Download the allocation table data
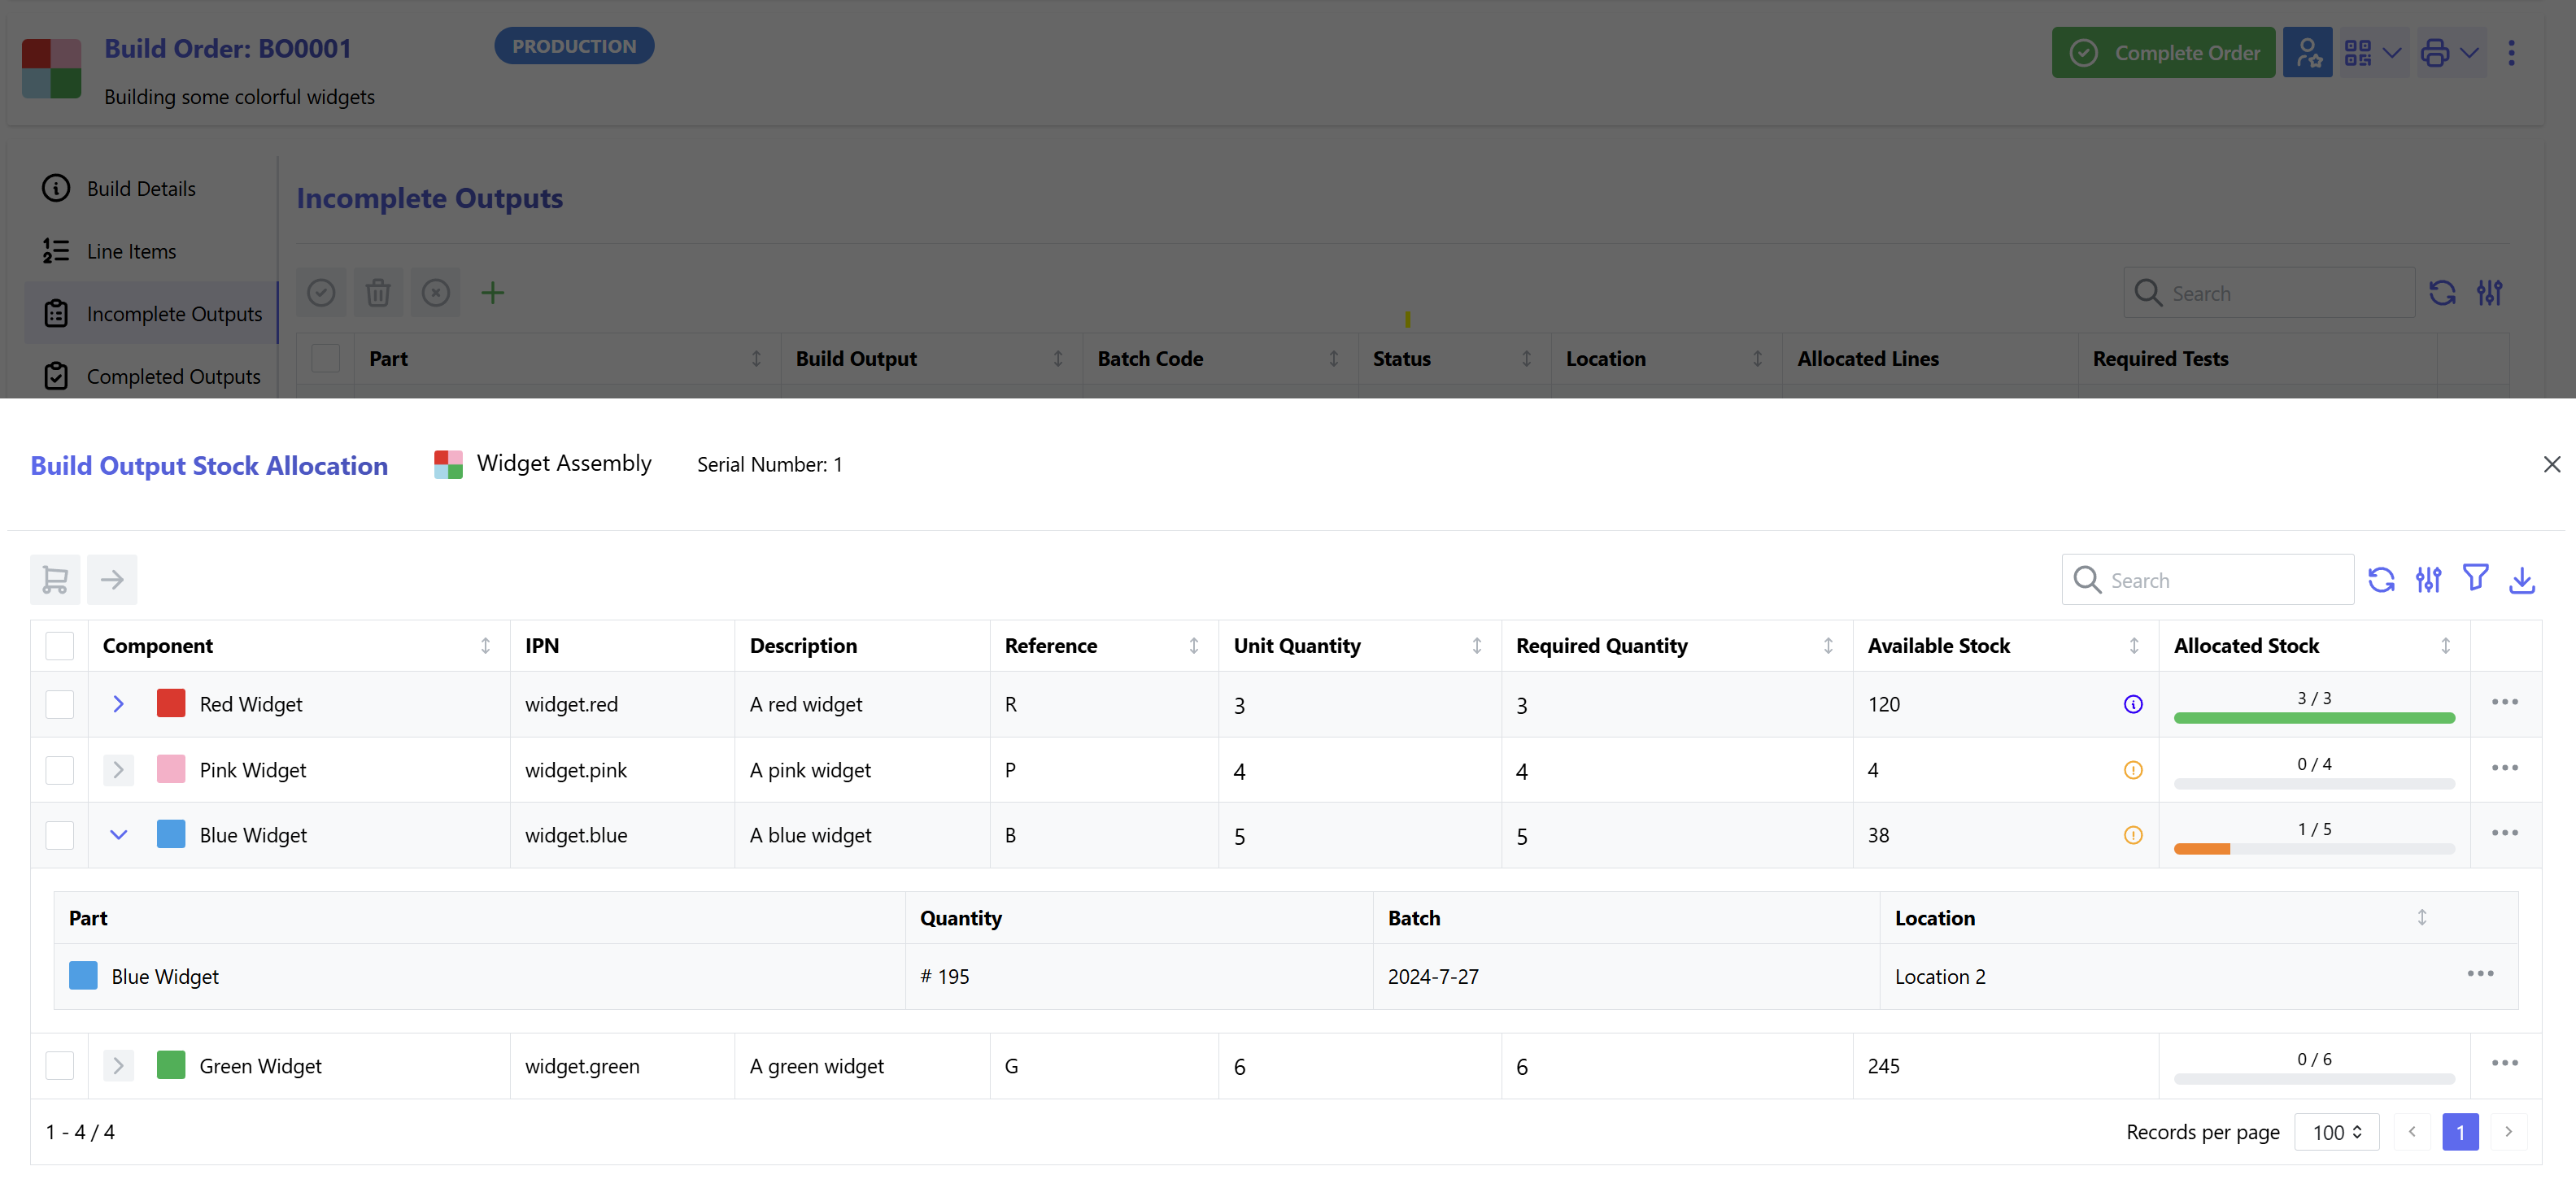Image resolution: width=2576 pixels, height=1188 pixels. [2523, 579]
